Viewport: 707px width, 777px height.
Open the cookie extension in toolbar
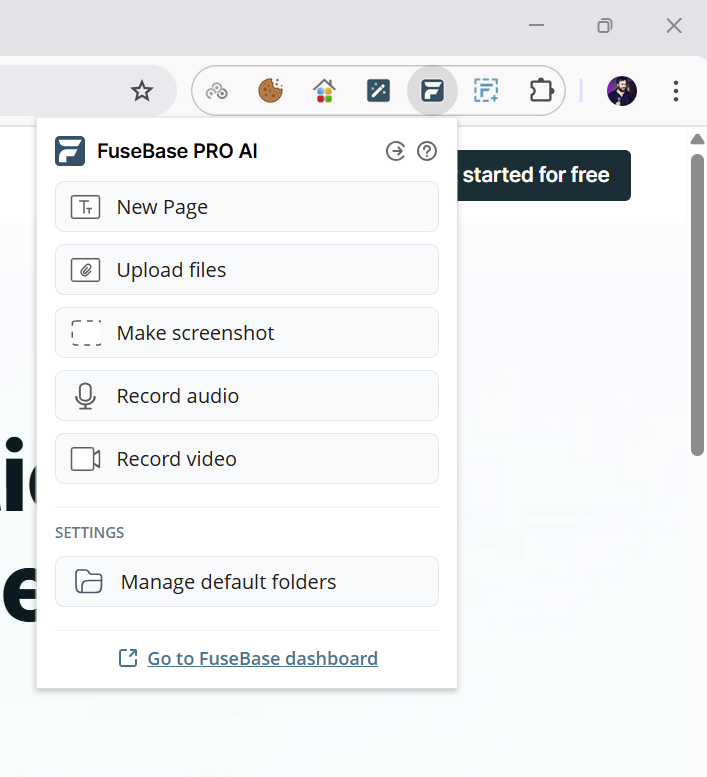tap(271, 91)
